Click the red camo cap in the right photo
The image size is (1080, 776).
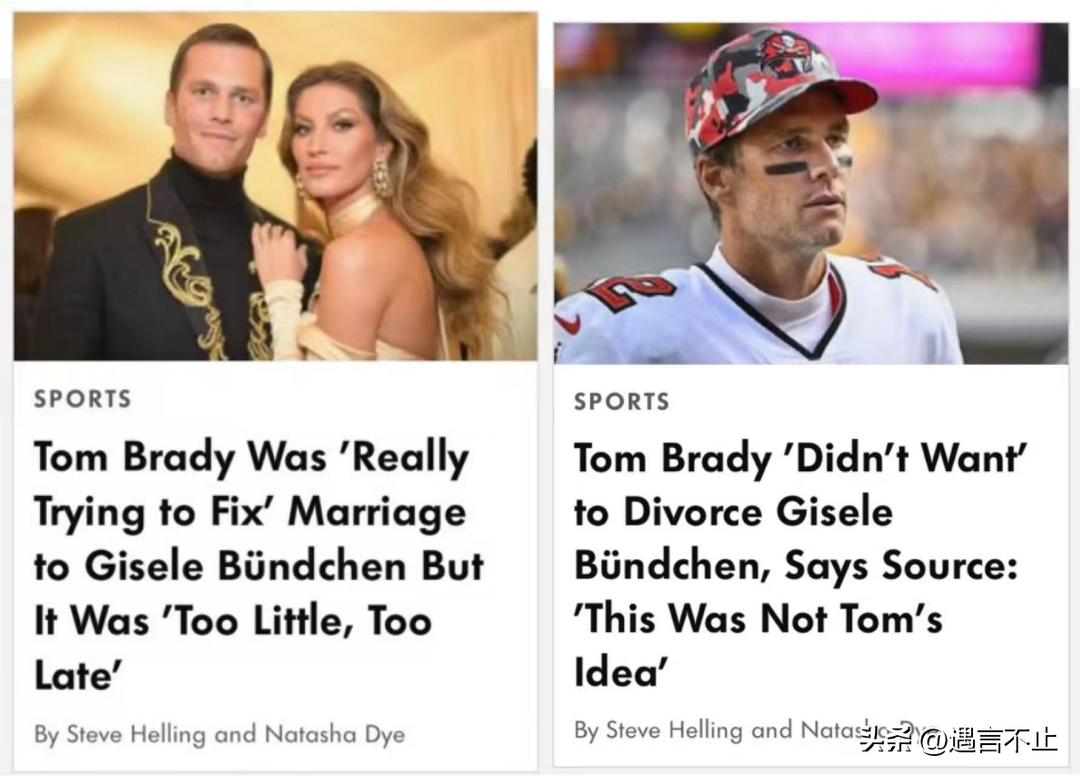[x=770, y=92]
